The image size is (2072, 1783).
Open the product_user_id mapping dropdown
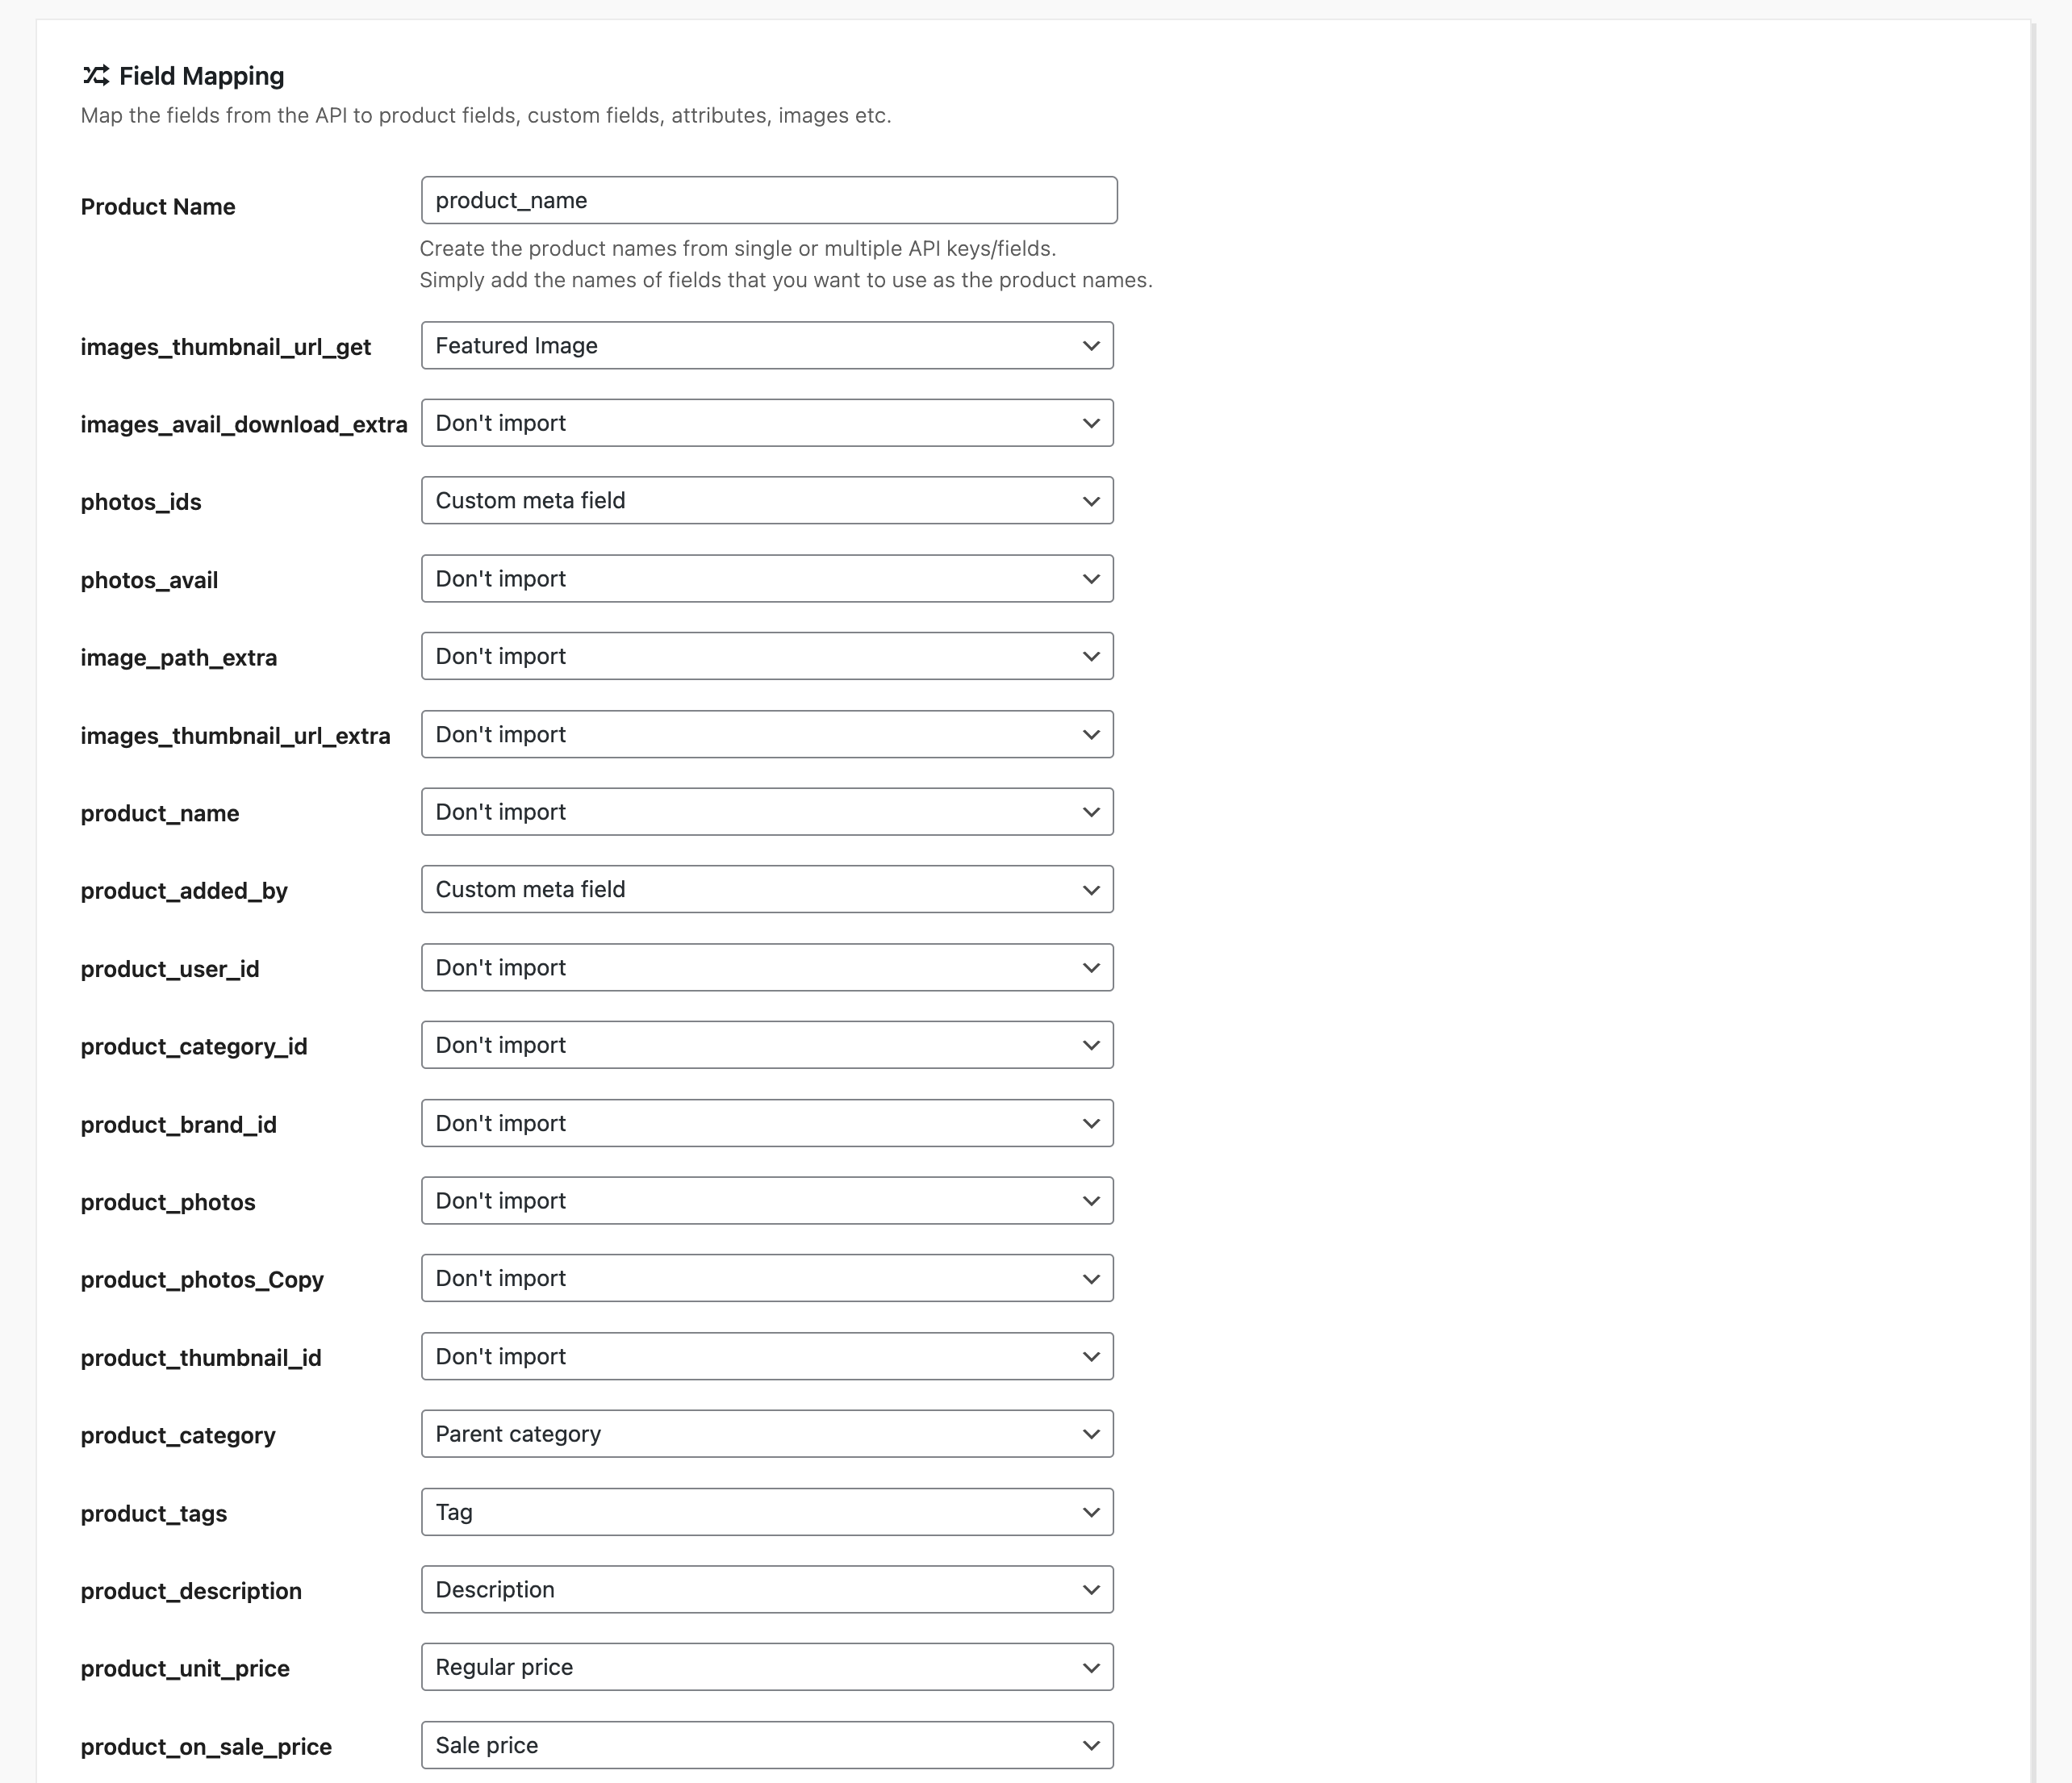point(767,967)
